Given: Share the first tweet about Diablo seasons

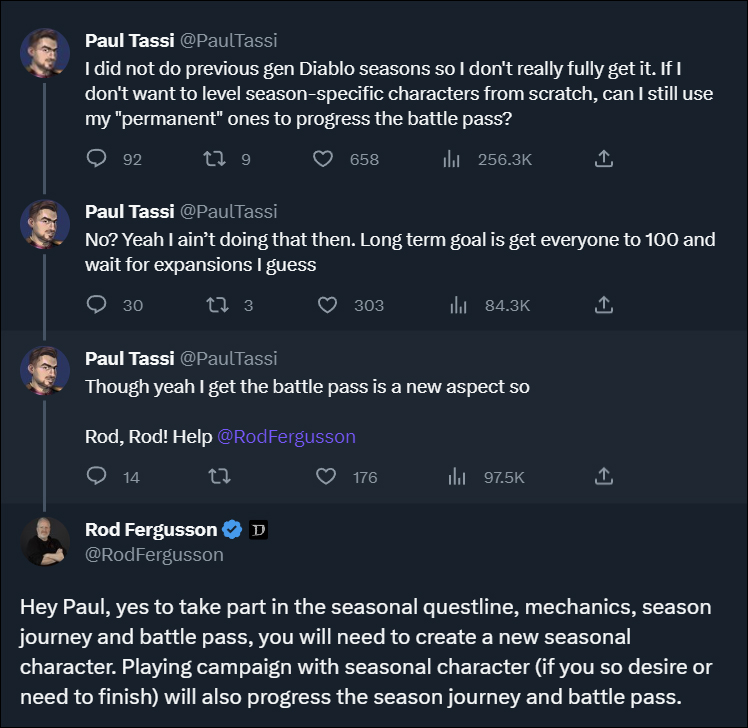Looking at the screenshot, I should (603, 159).
